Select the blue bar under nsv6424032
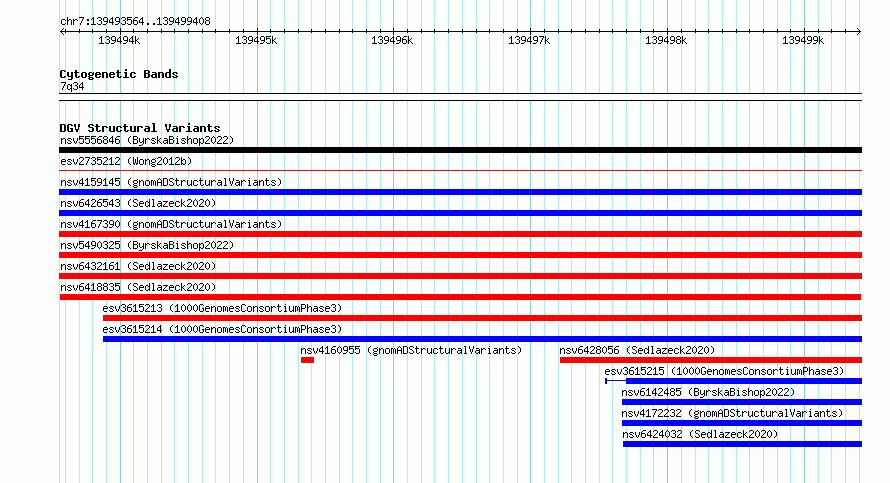Image resolution: width=890 pixels, height=483 pixels. [742, 444]
